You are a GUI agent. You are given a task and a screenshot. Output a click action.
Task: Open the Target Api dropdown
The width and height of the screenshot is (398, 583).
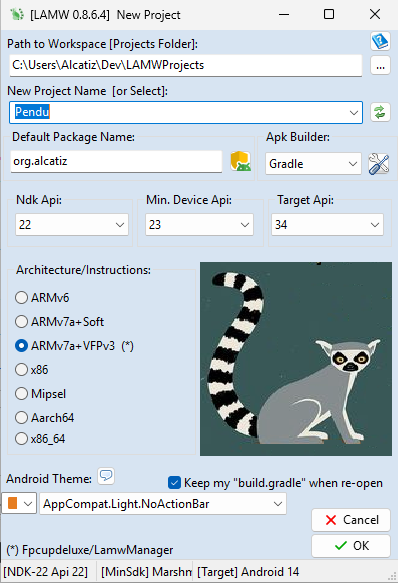tap(375, 225)
